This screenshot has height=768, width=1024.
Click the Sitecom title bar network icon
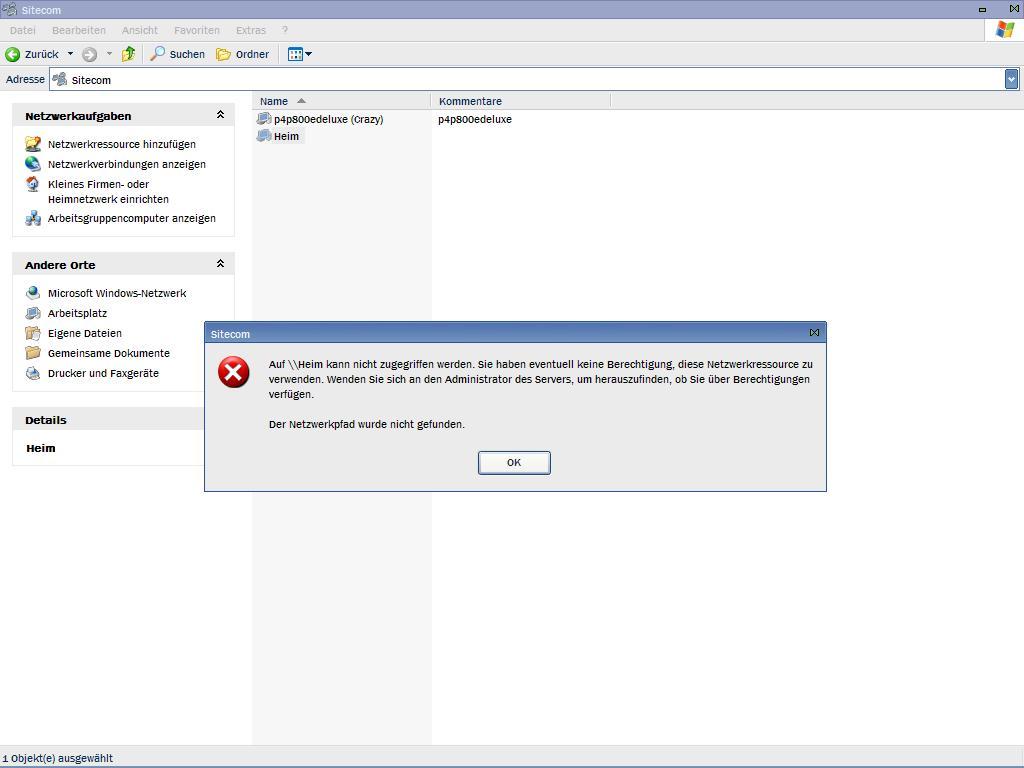click(x=9, y=9)
